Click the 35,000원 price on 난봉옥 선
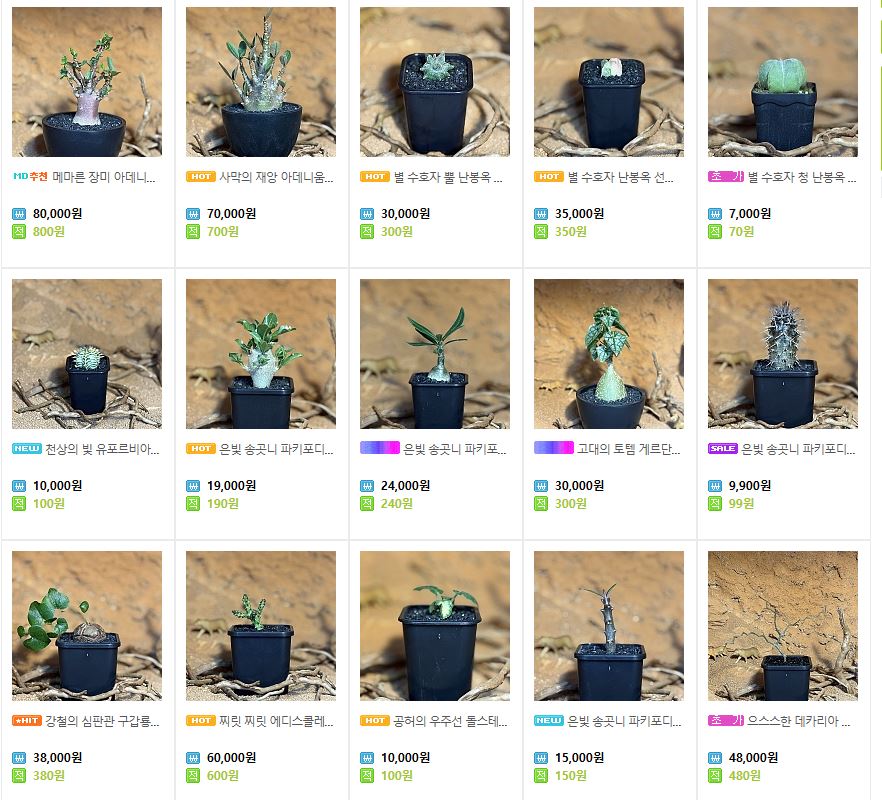 (x=579, y=214)
